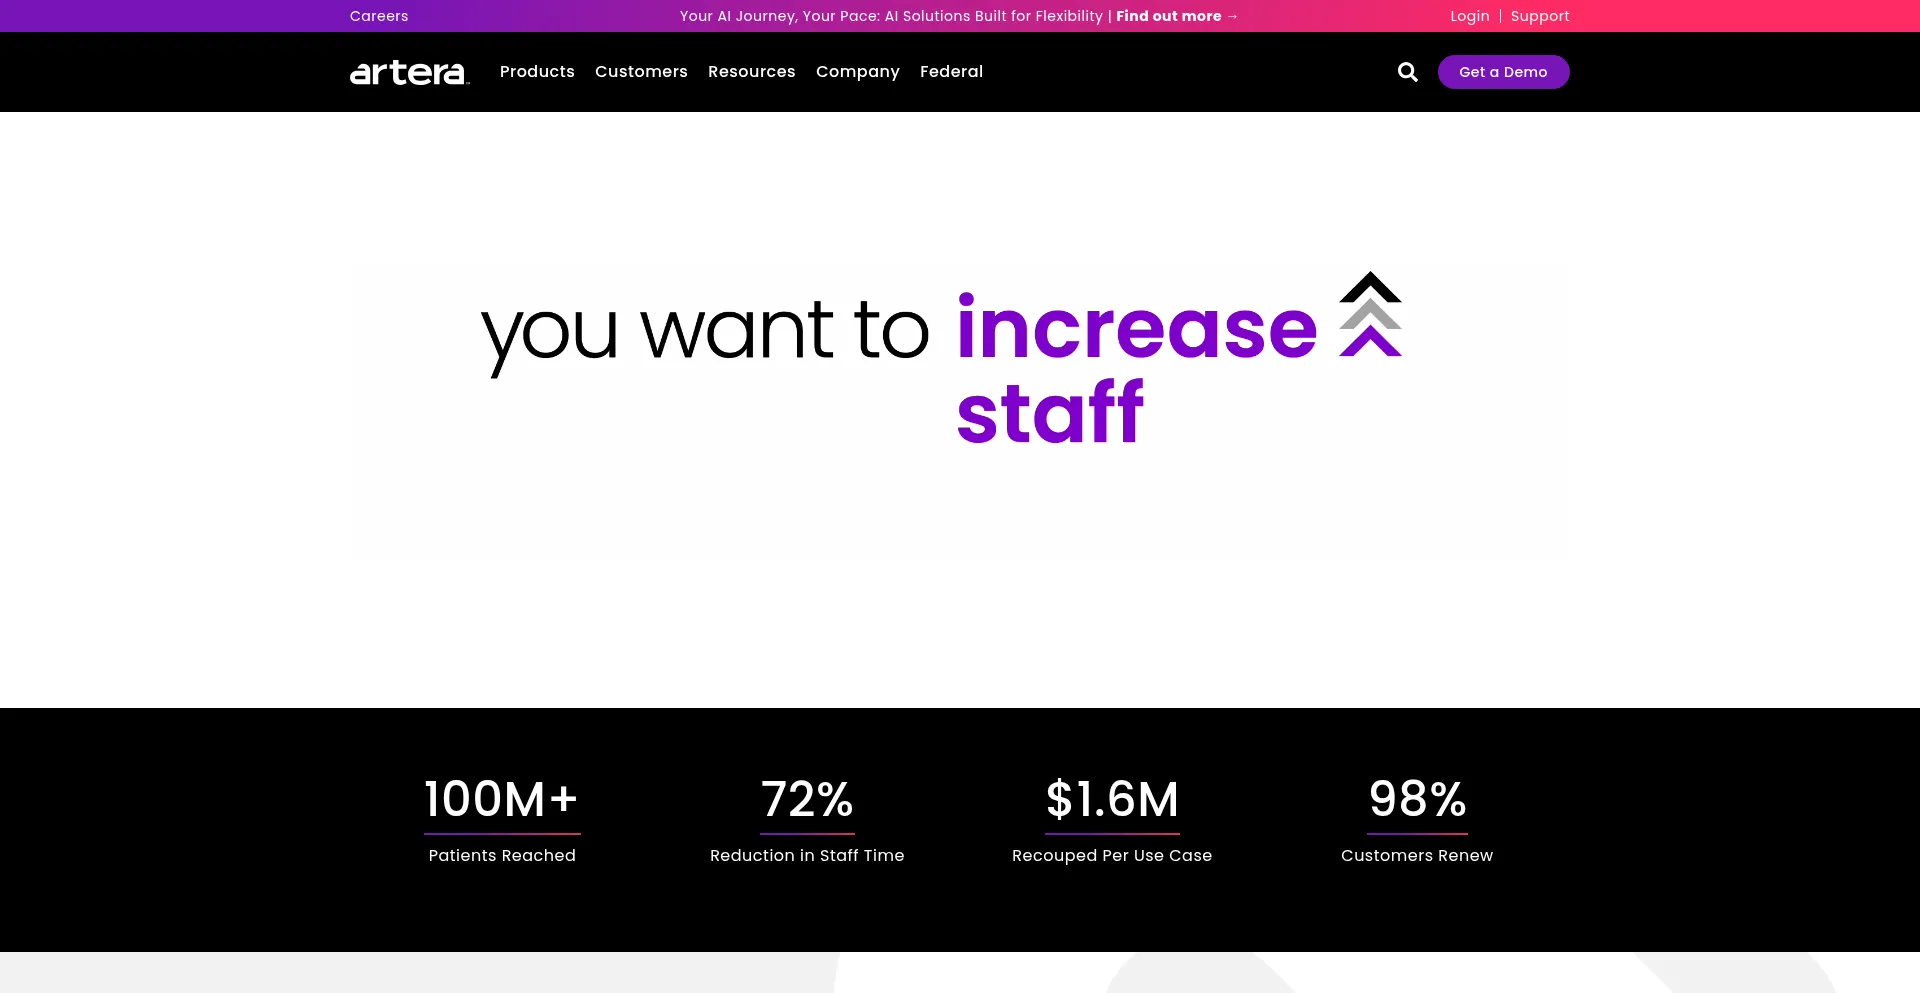Expand the Customers navigation item
The image size is (1920, 993).
(641, 72)
